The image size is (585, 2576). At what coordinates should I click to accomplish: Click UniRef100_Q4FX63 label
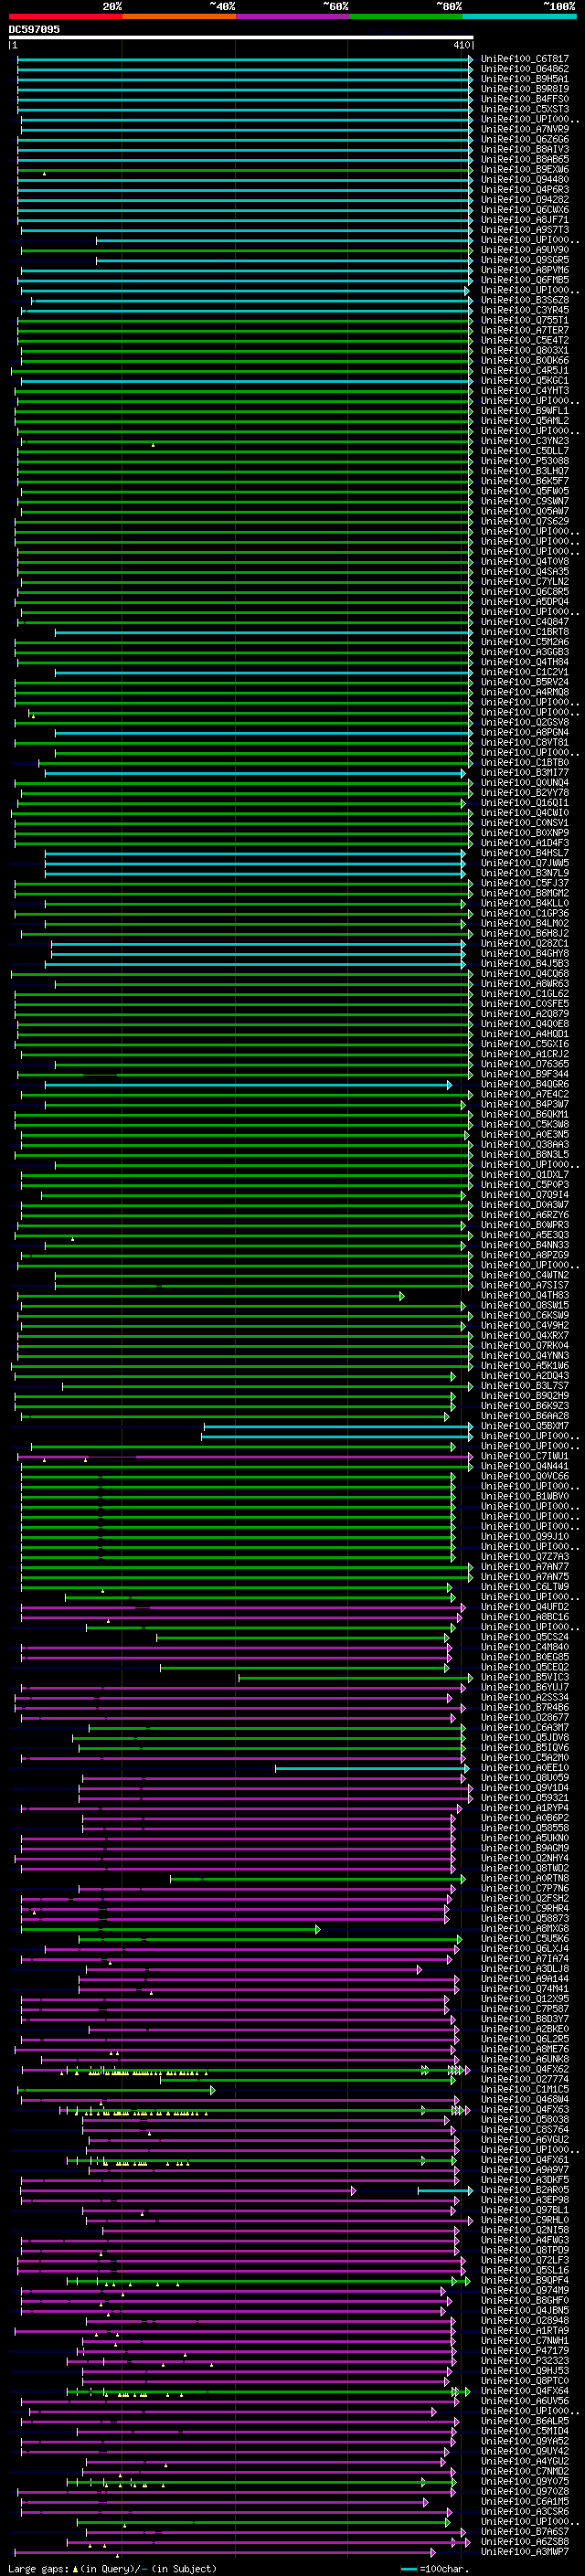(x=525, y=2109)
